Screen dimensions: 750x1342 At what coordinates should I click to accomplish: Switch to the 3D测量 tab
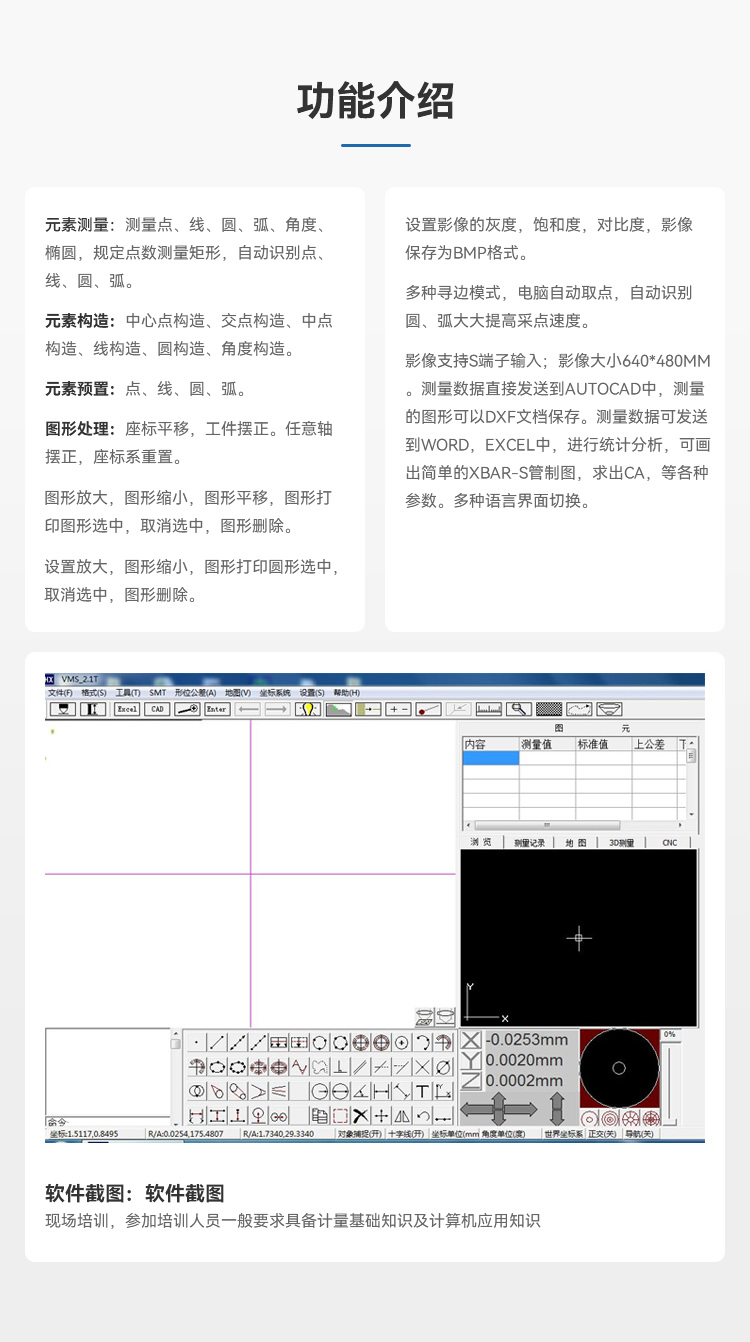pos(622,843)
